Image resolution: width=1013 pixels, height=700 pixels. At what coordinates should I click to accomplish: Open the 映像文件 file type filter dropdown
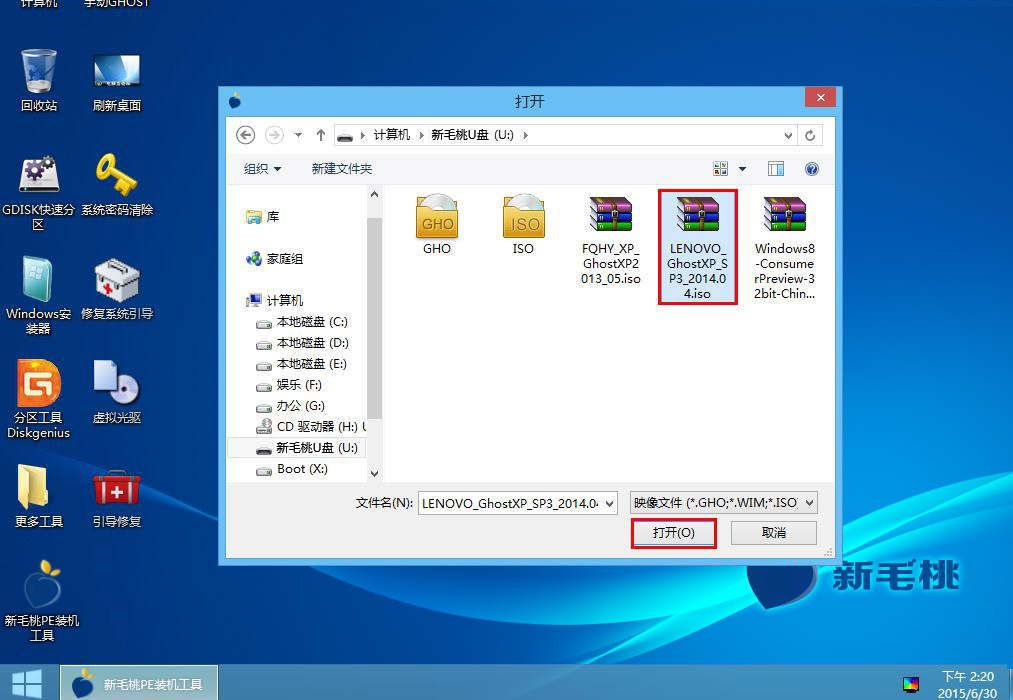coord(724,502)
